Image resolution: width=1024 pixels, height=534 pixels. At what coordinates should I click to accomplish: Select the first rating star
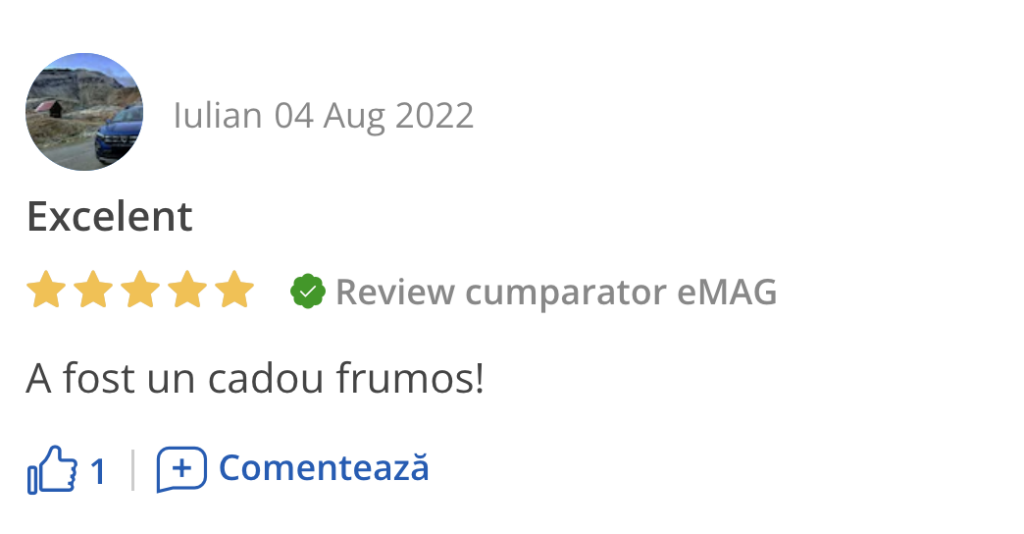pos(46,290)
